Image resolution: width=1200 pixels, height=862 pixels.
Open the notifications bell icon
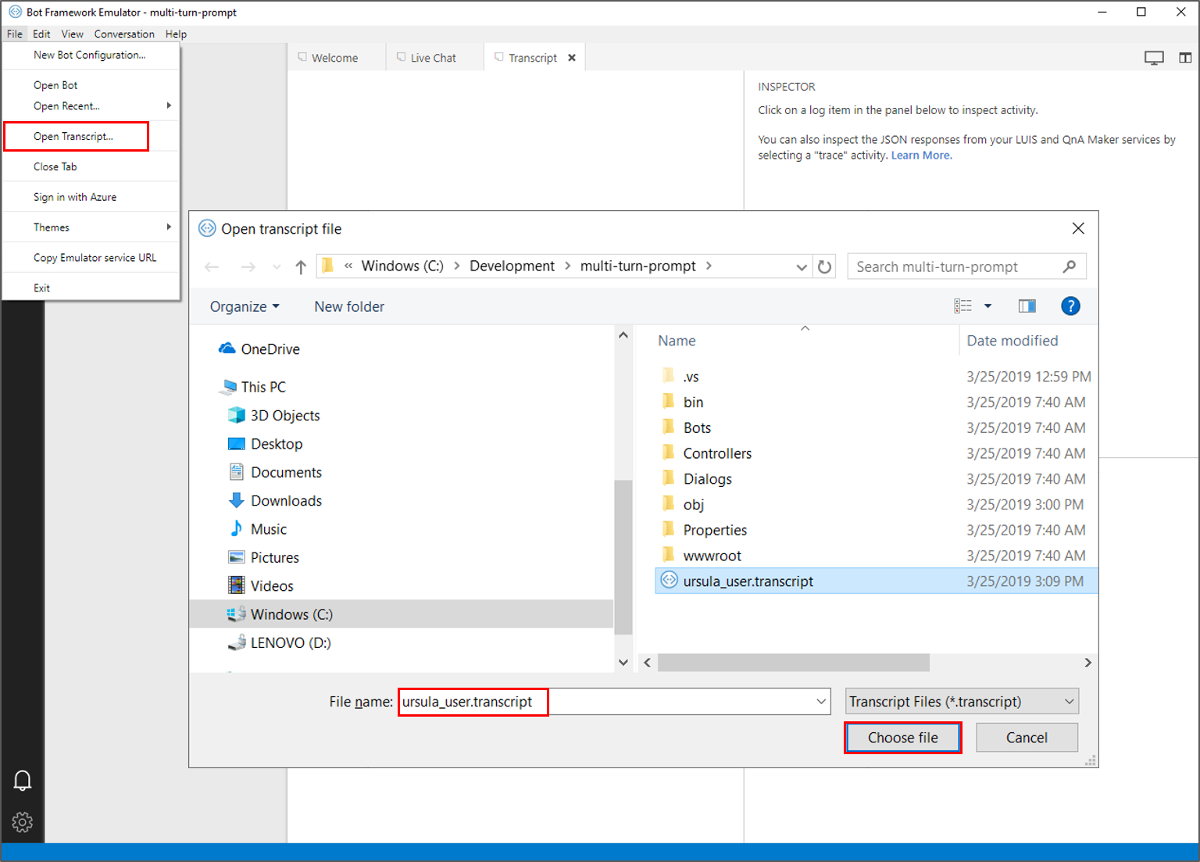point(22,781)
